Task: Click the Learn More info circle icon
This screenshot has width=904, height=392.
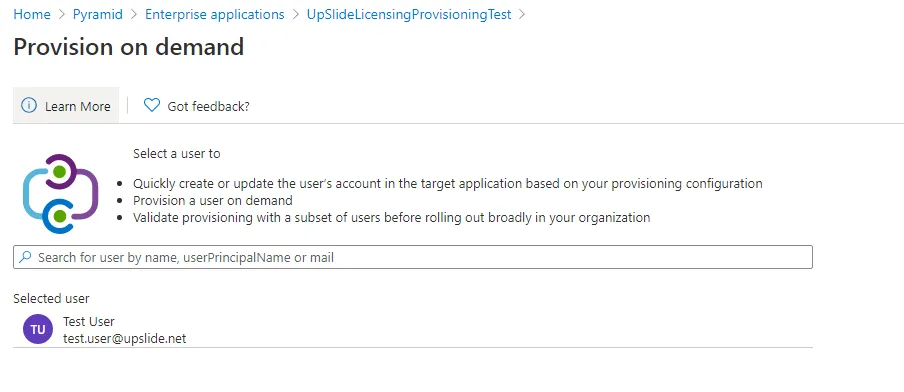Action: click(28, 105)
